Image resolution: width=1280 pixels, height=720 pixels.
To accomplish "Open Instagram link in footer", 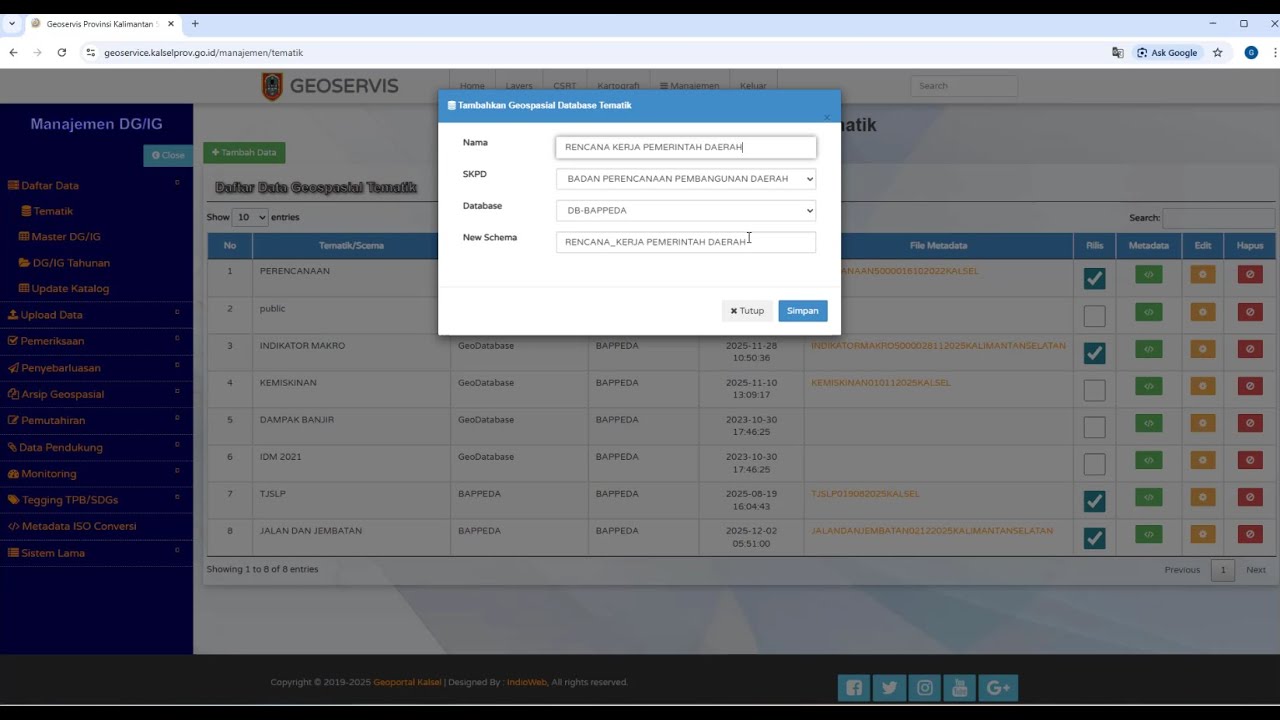I will [926, 687].
